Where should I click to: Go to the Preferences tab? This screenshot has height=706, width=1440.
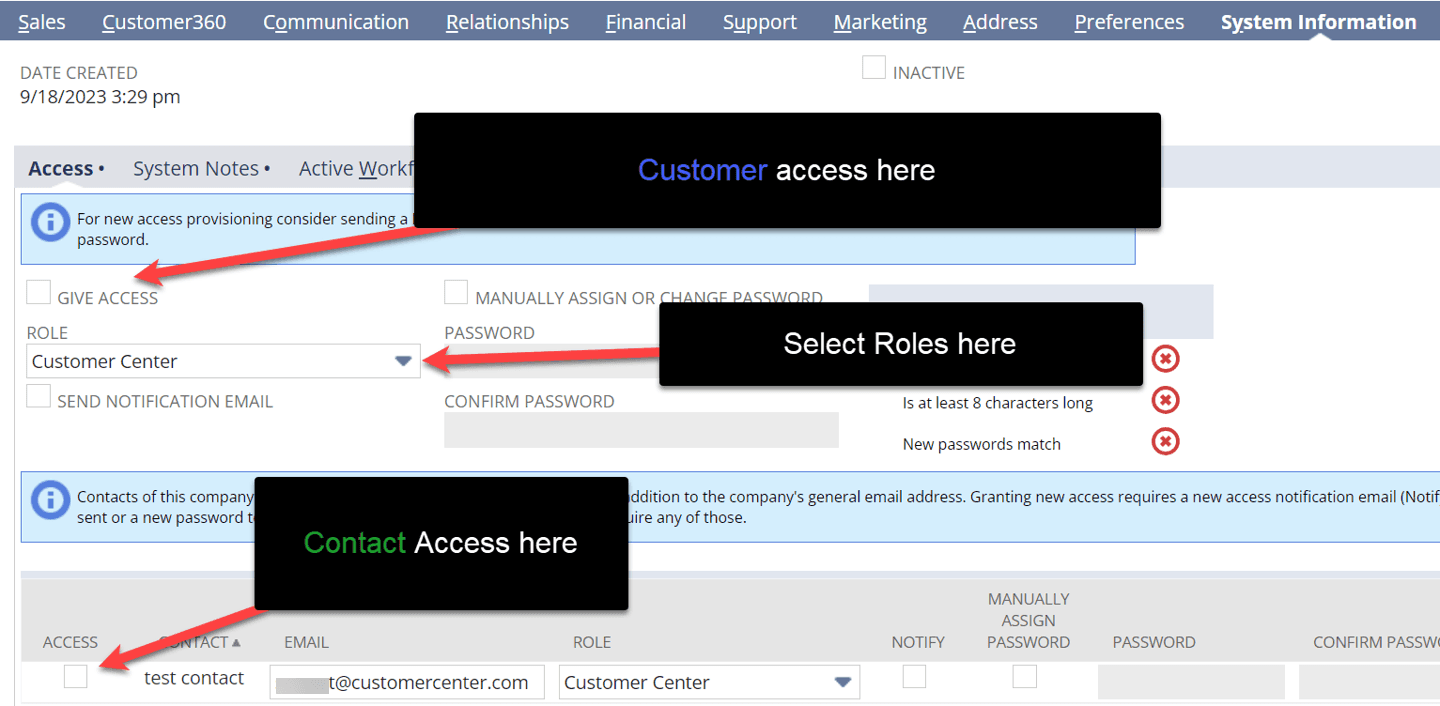(x=1129, y=22)
